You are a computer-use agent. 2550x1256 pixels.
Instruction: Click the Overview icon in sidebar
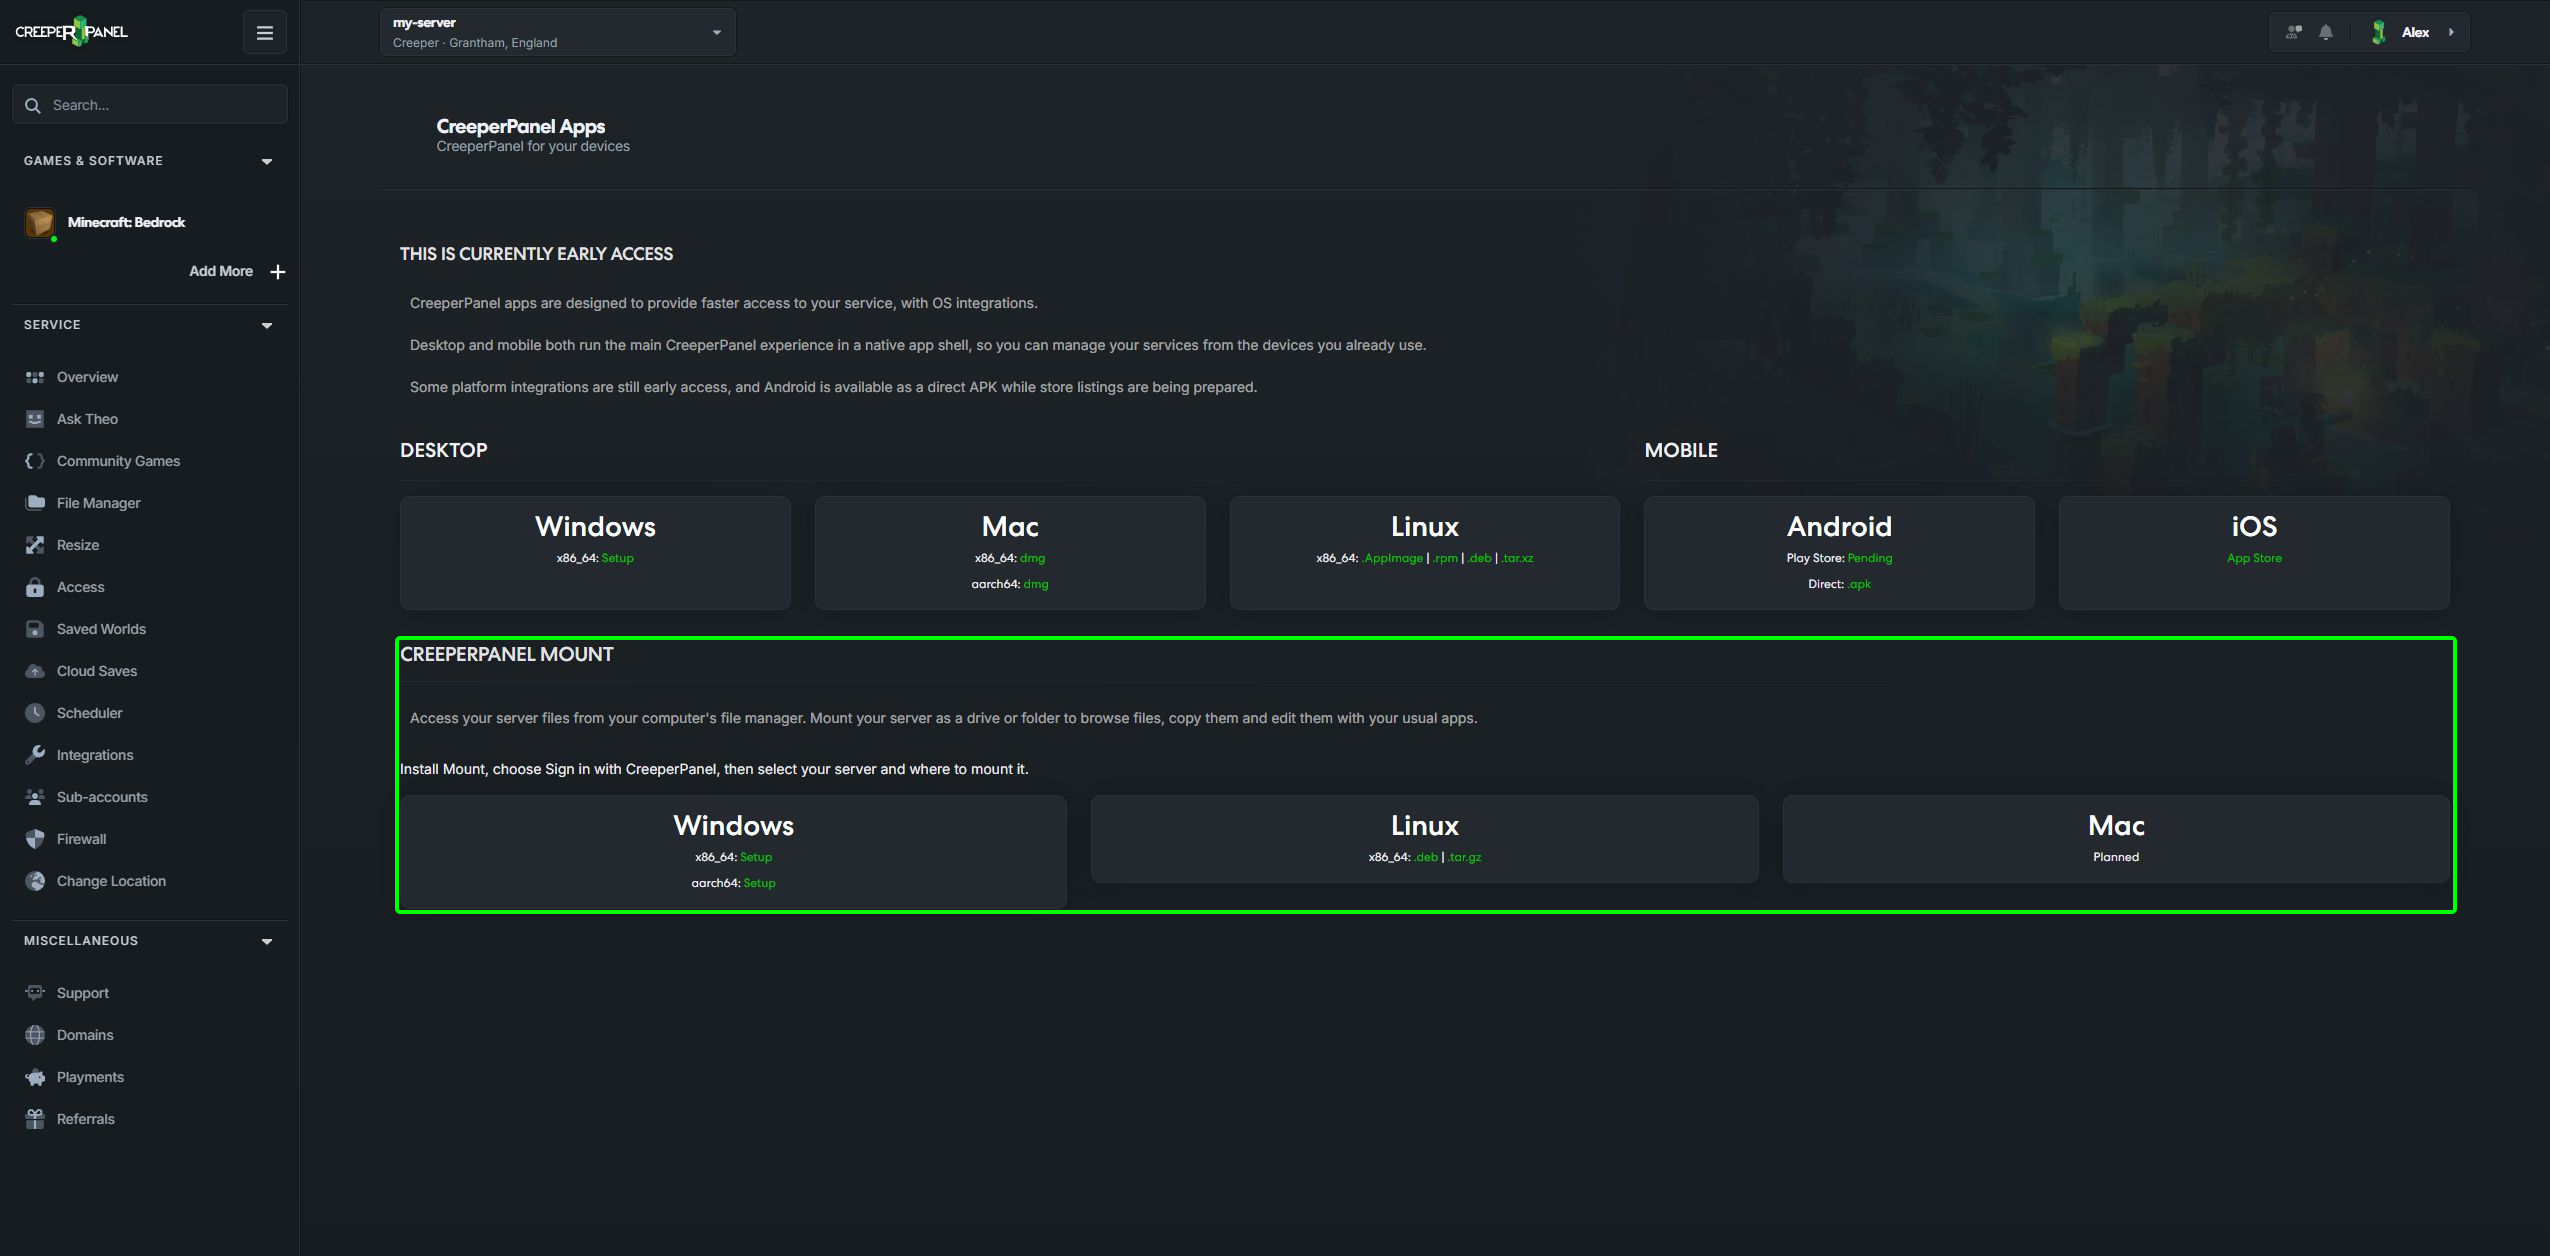point(35,377)
